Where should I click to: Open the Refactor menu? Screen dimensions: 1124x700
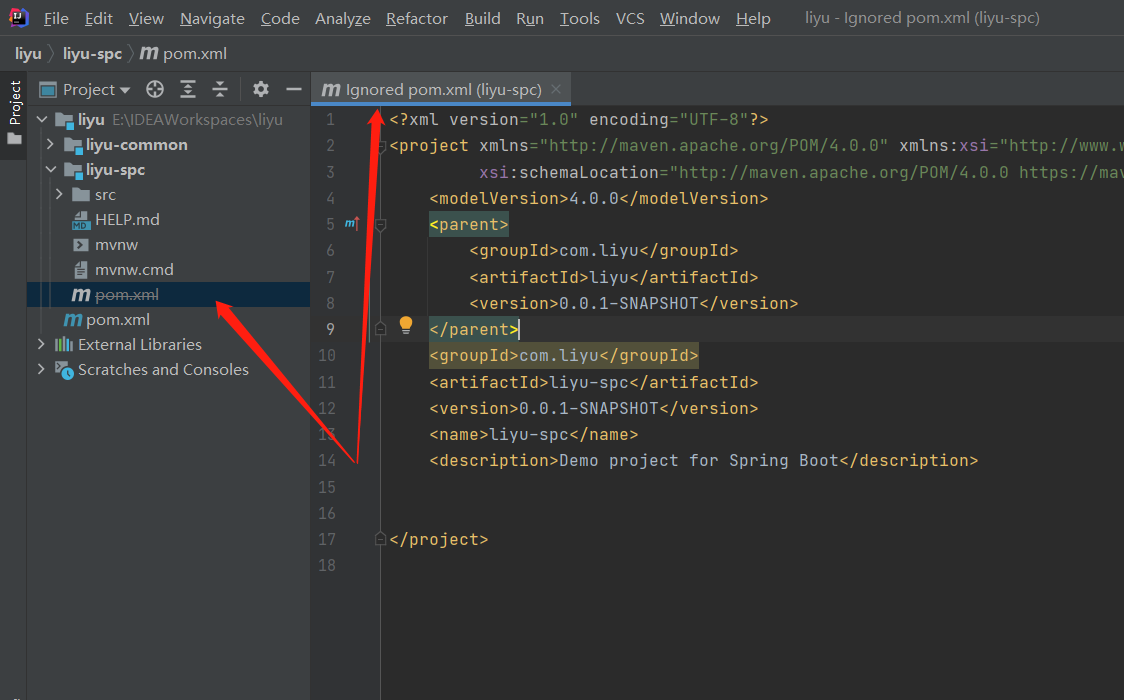(416, 19)
